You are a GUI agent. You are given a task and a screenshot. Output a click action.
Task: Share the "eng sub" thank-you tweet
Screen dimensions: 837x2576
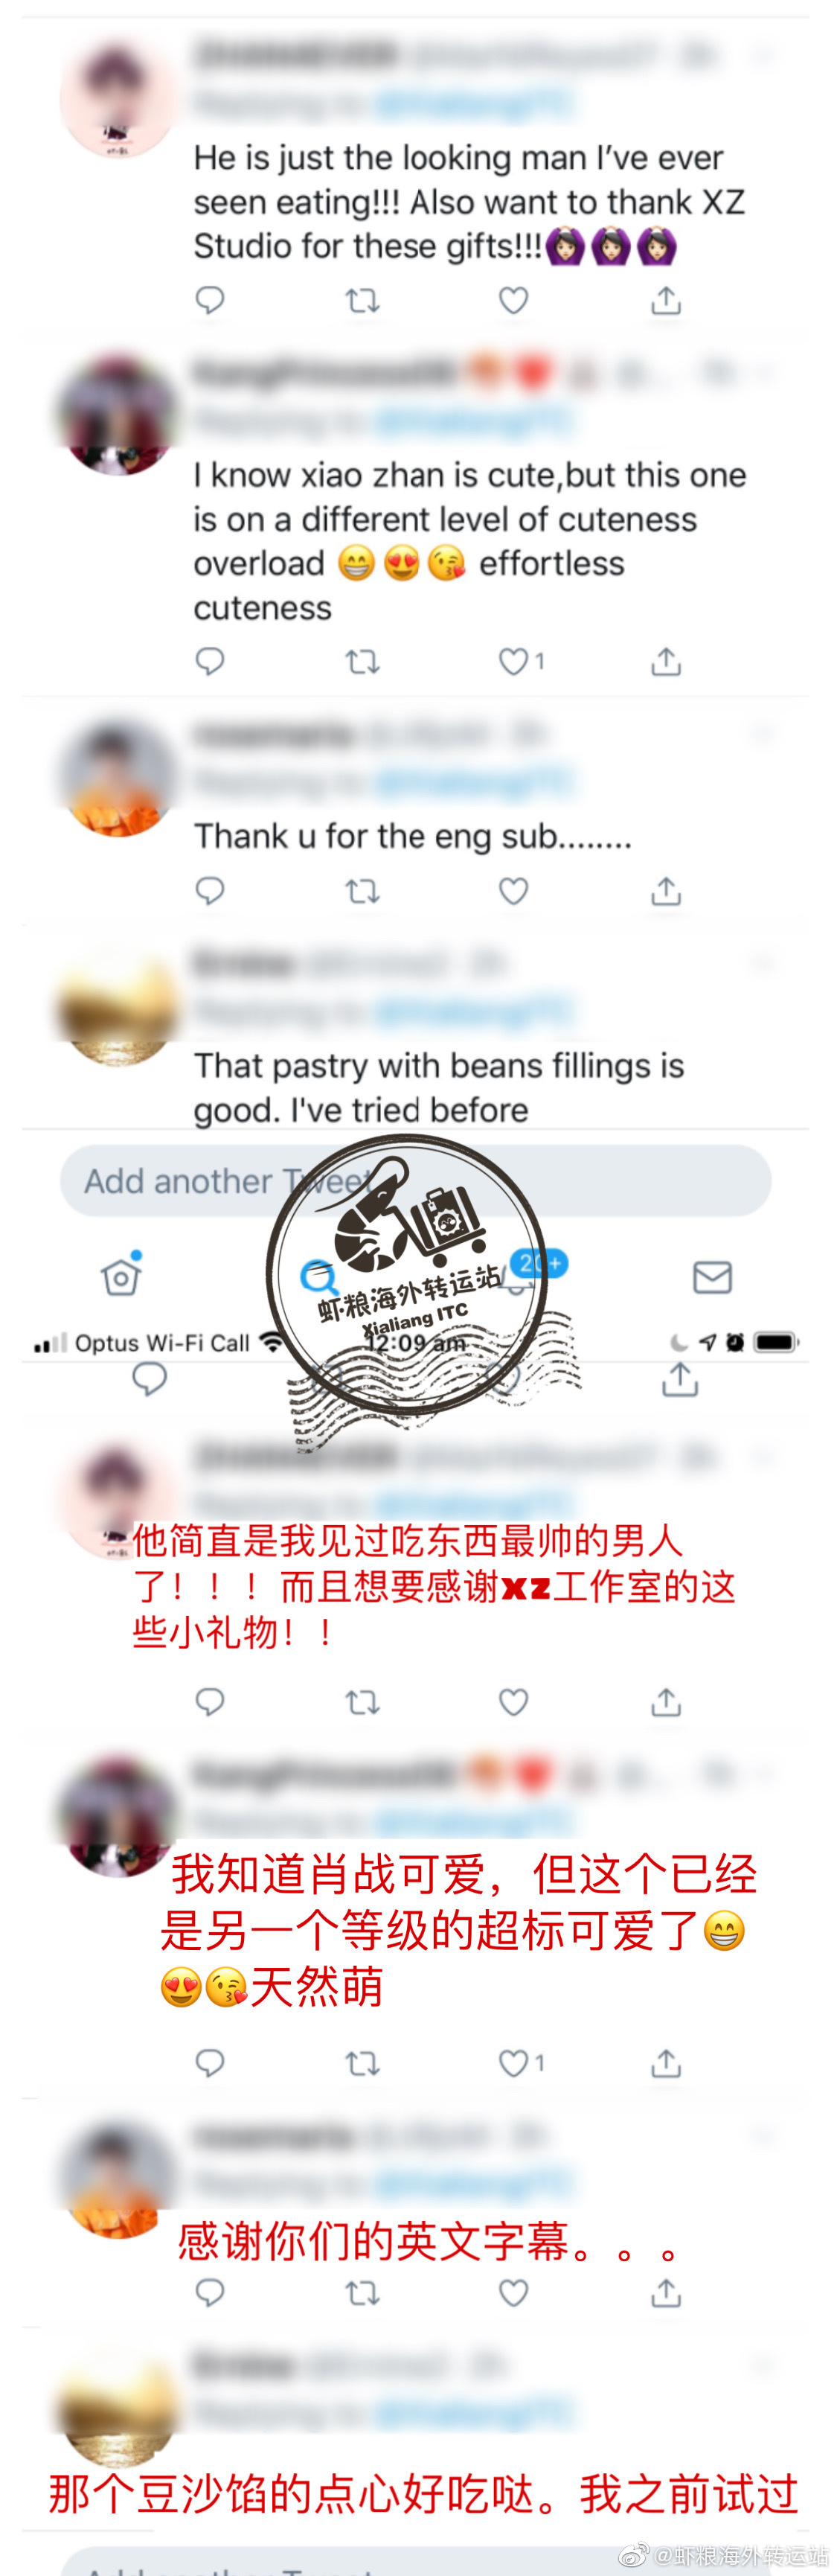666,890
